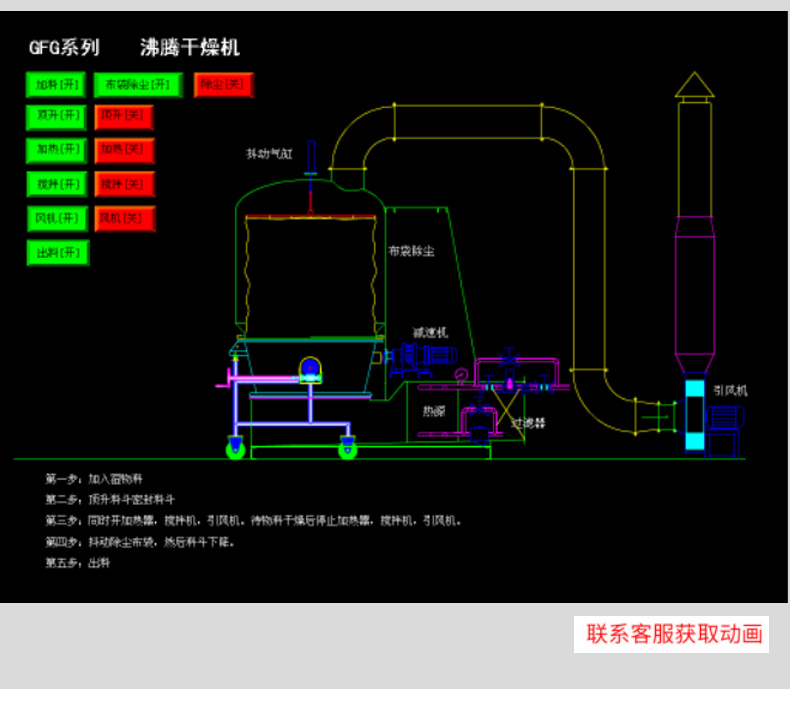The height and width of the screenshot is (710, 790).
Task: Turn off dust removal with 除尘[关]
Action: tap(223, 85)
